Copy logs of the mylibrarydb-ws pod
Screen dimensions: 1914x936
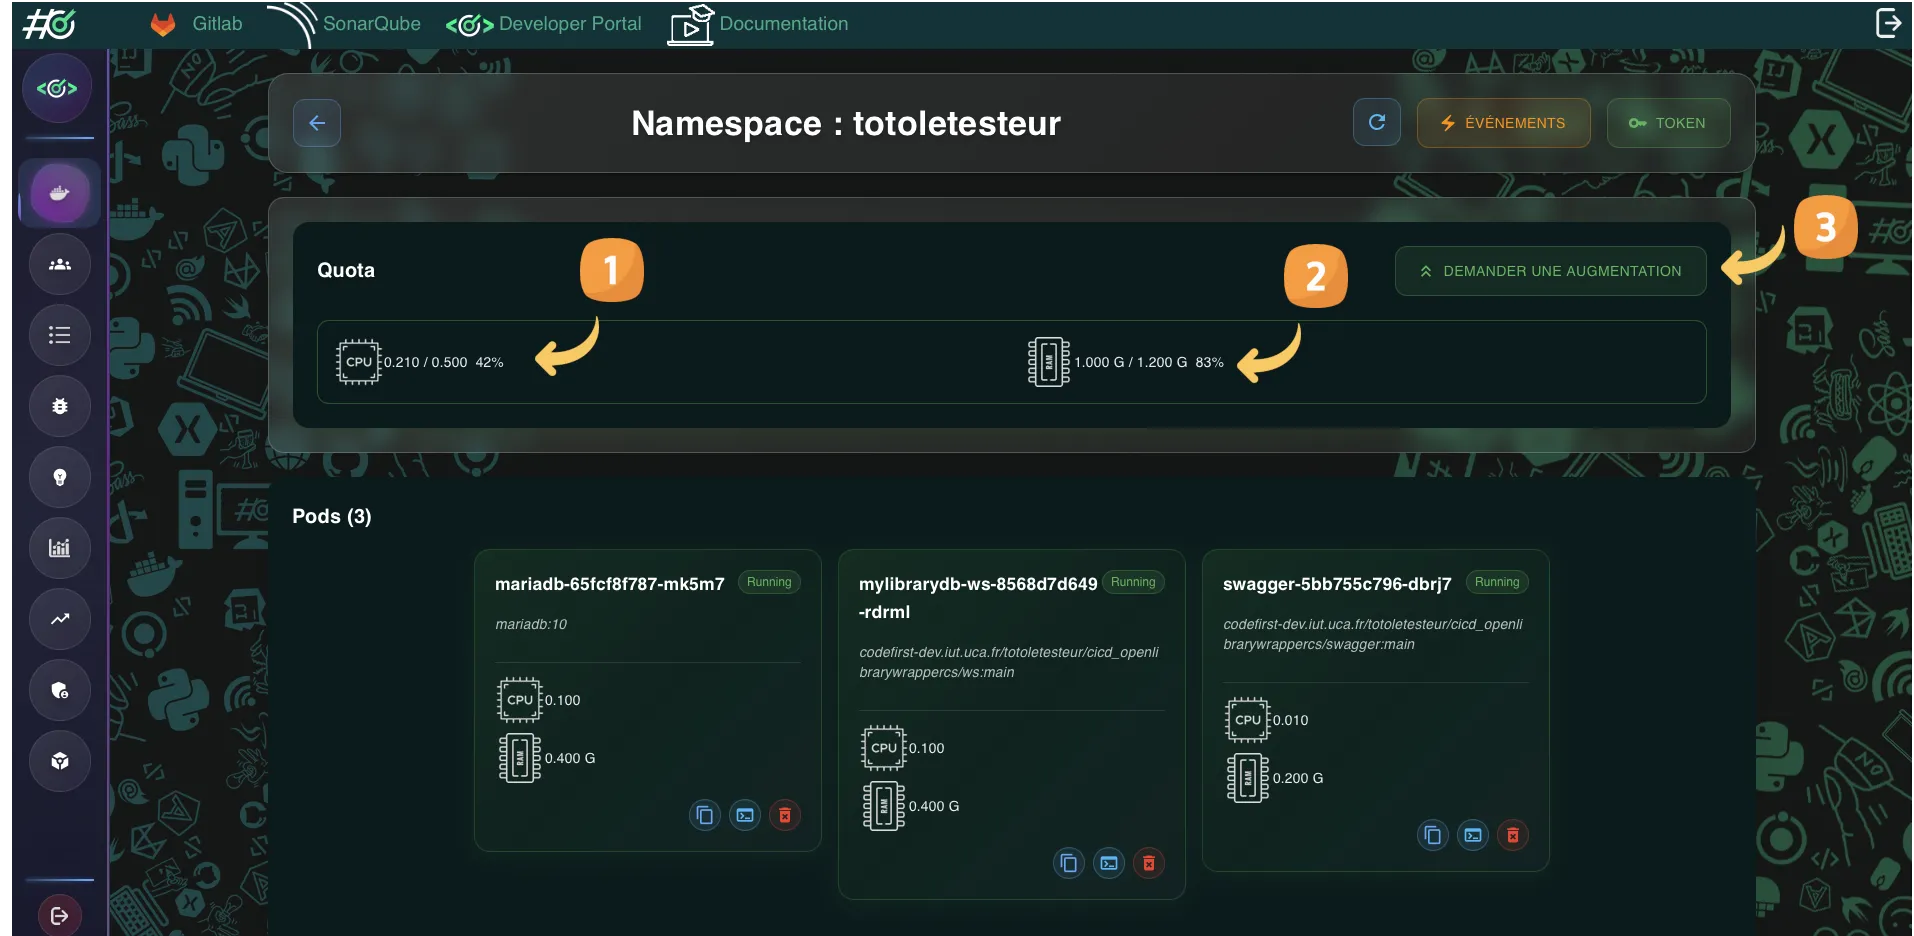1068,863
